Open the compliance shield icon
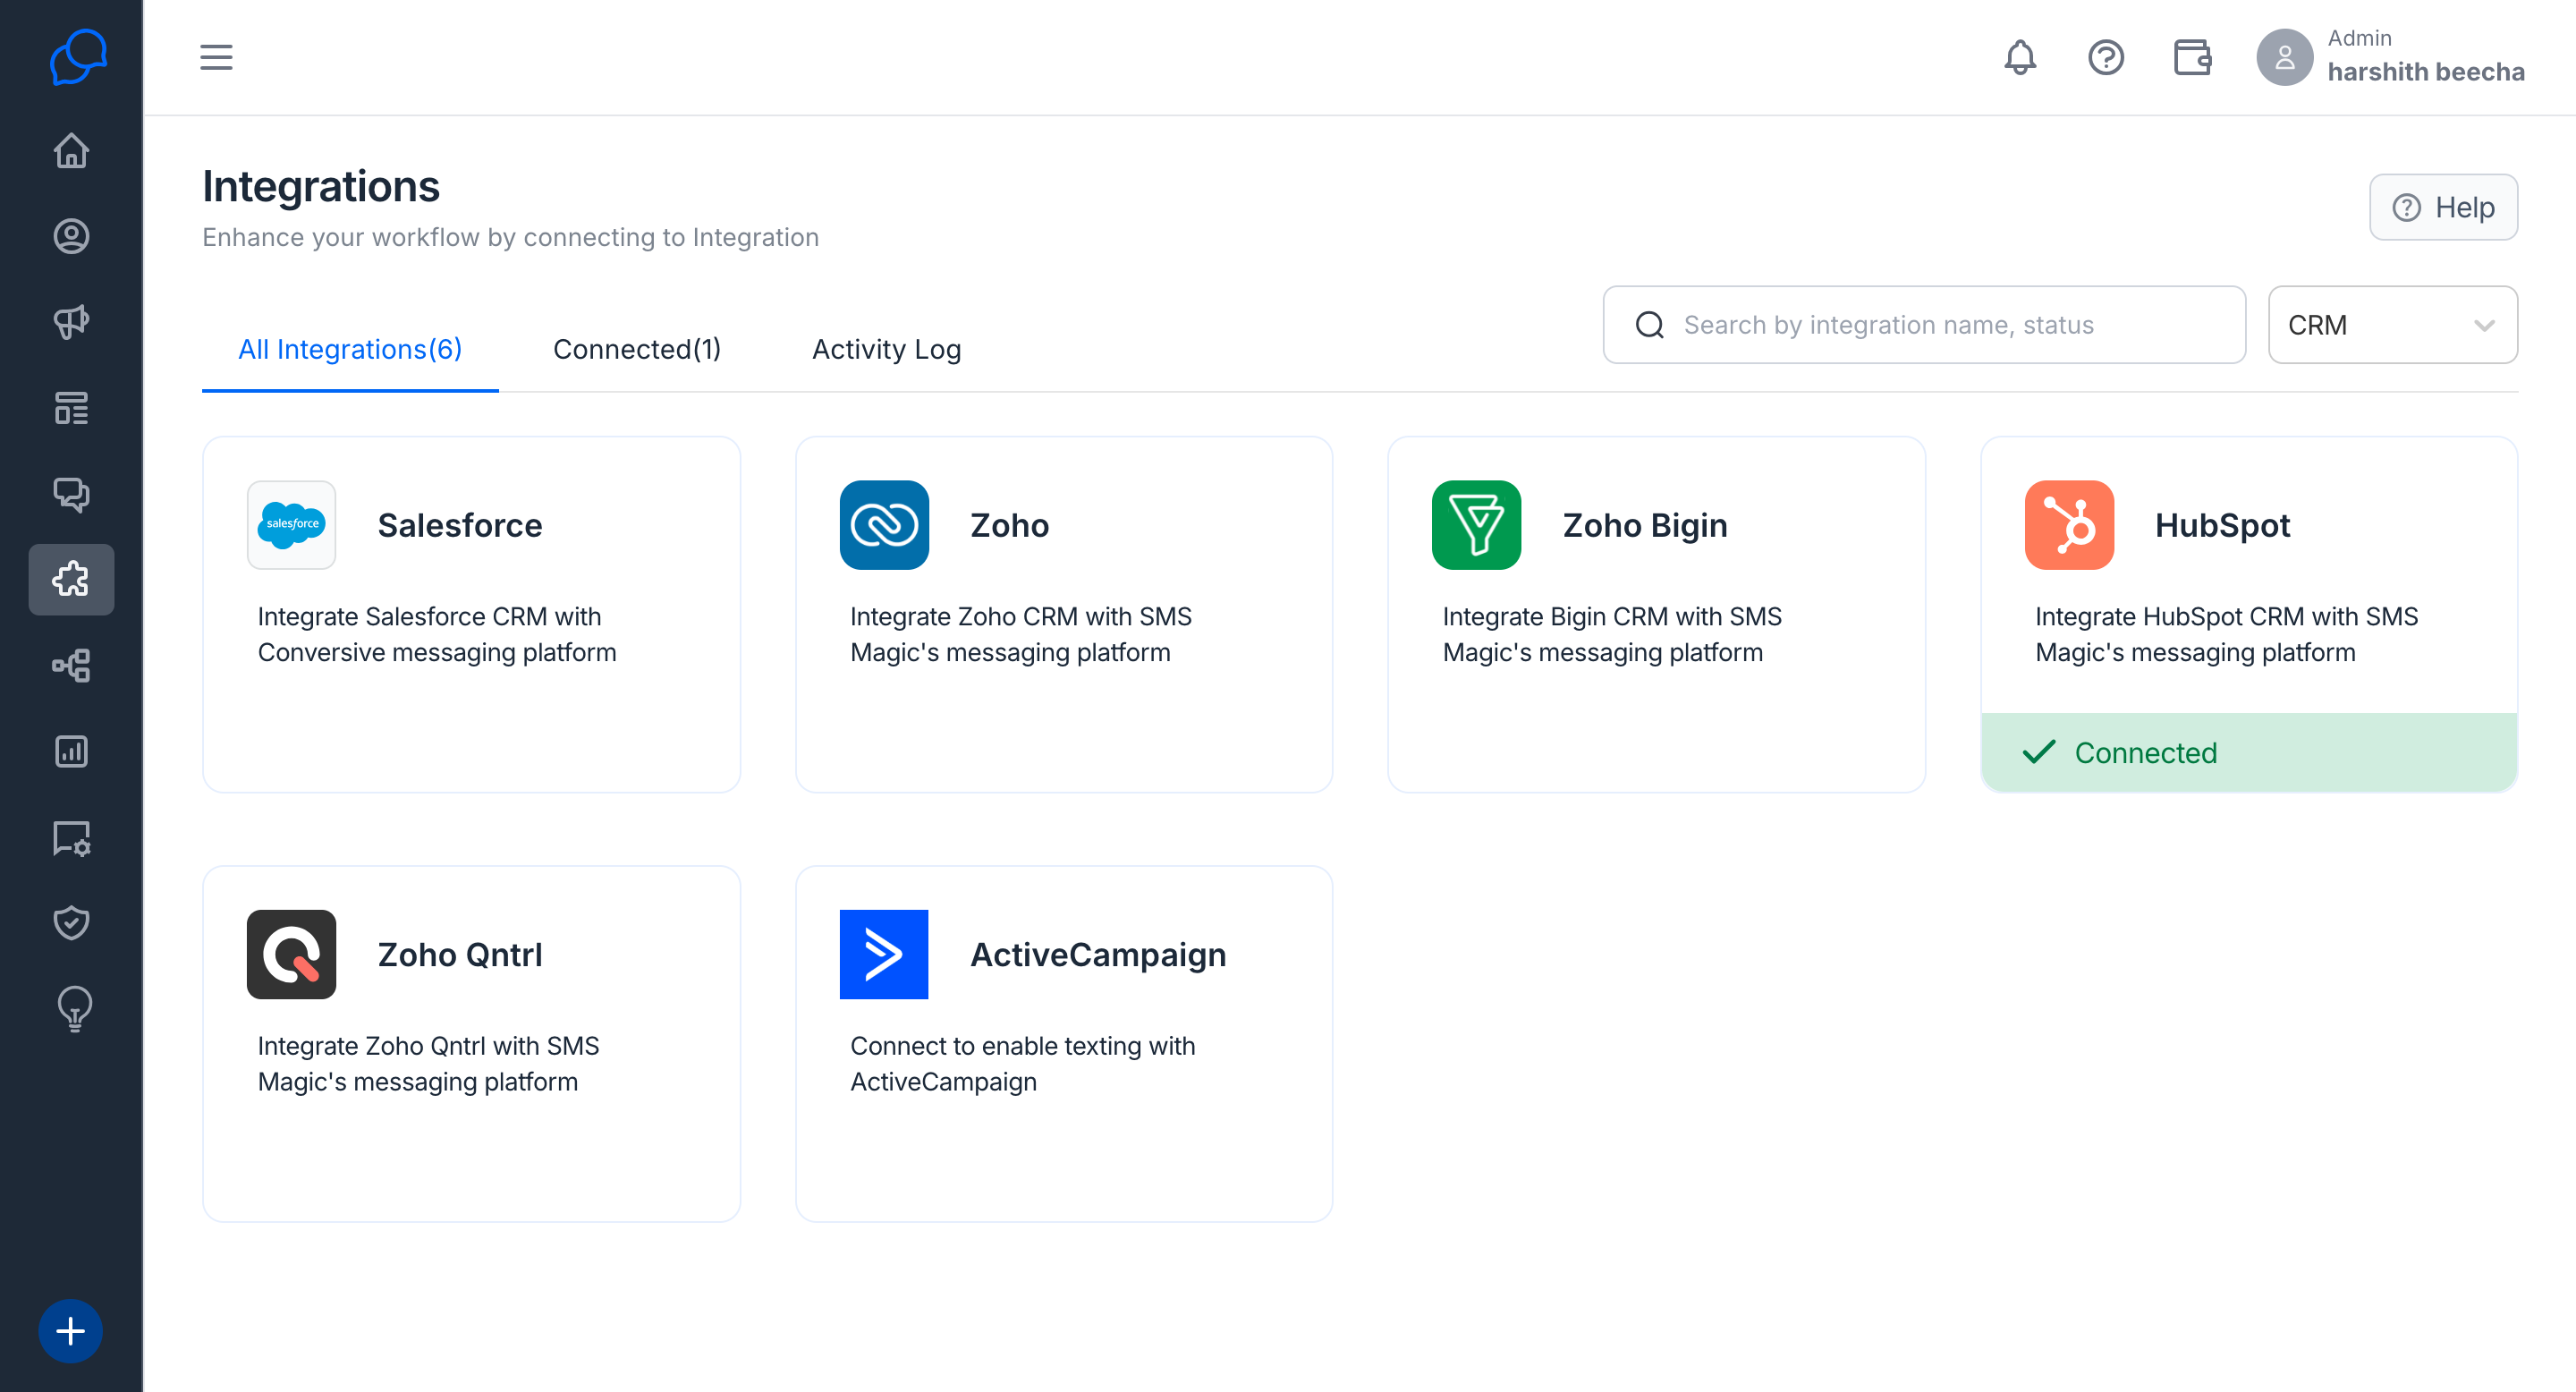The image size is (2576, 1392). (71, 923)
